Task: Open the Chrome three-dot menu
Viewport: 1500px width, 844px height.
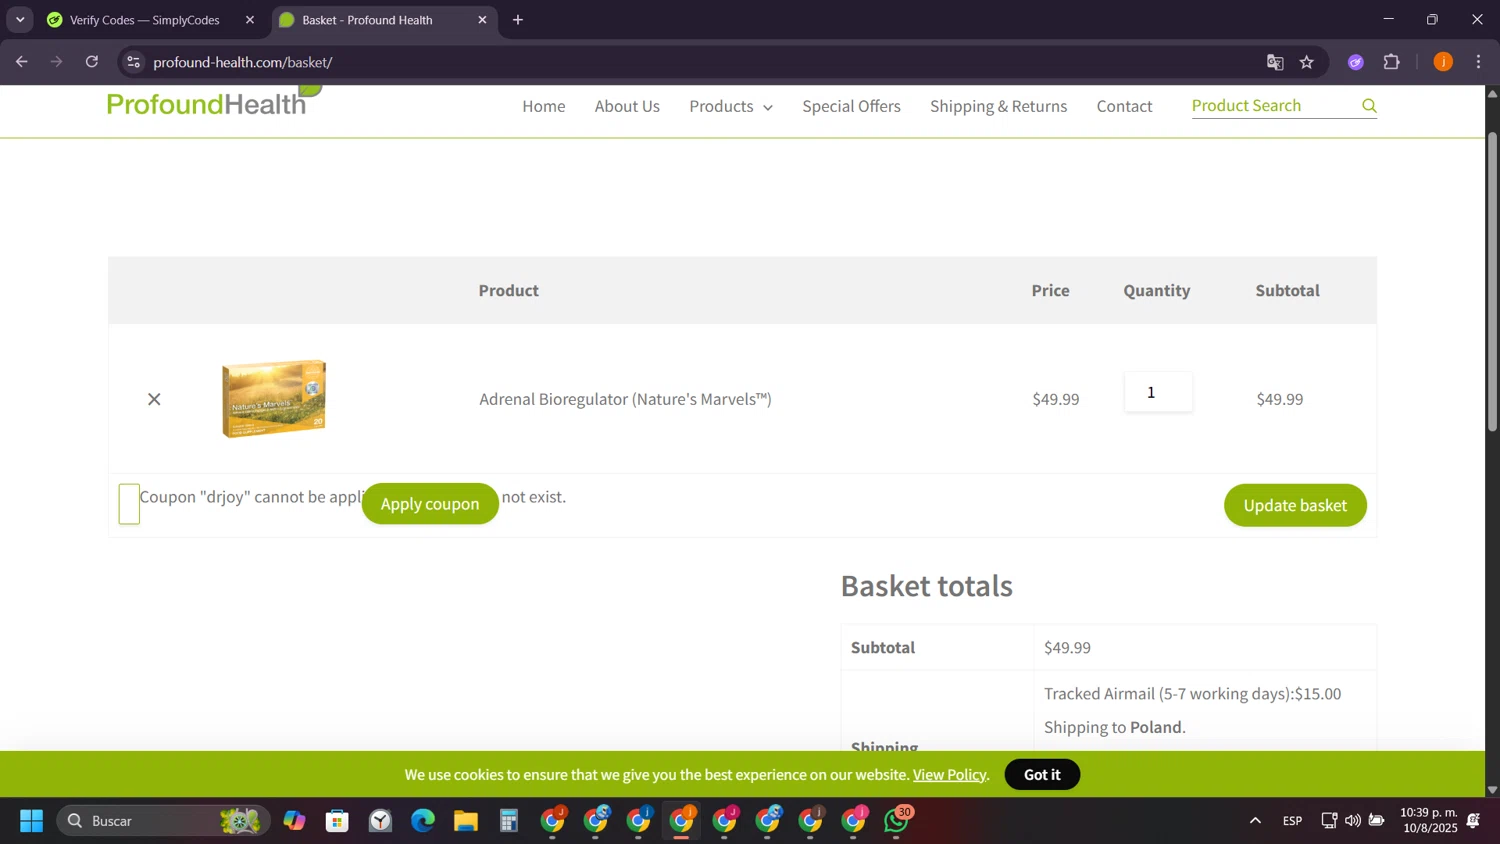Action: tap(1478, 62)
